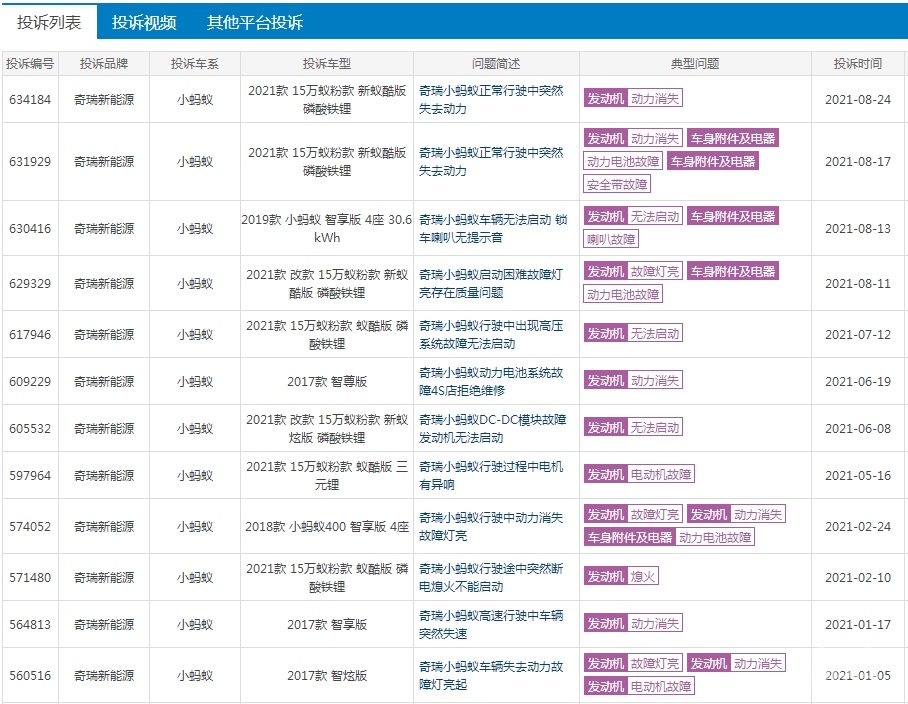Click the 投诉时间 column header

click(x=858, y=64)
